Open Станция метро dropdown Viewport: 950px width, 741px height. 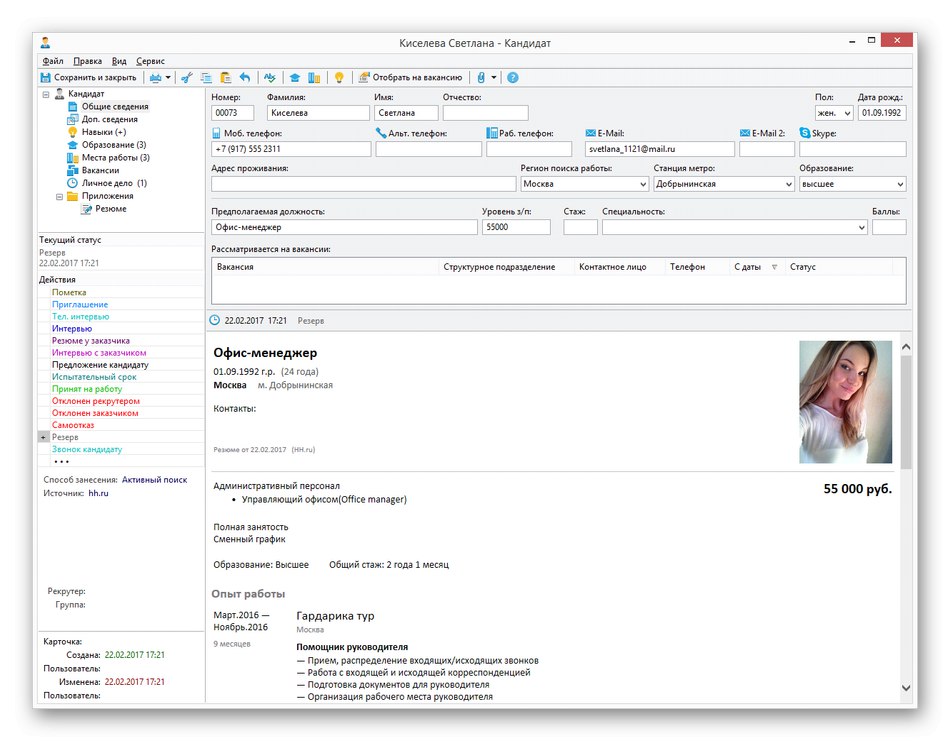coord(788,184)
